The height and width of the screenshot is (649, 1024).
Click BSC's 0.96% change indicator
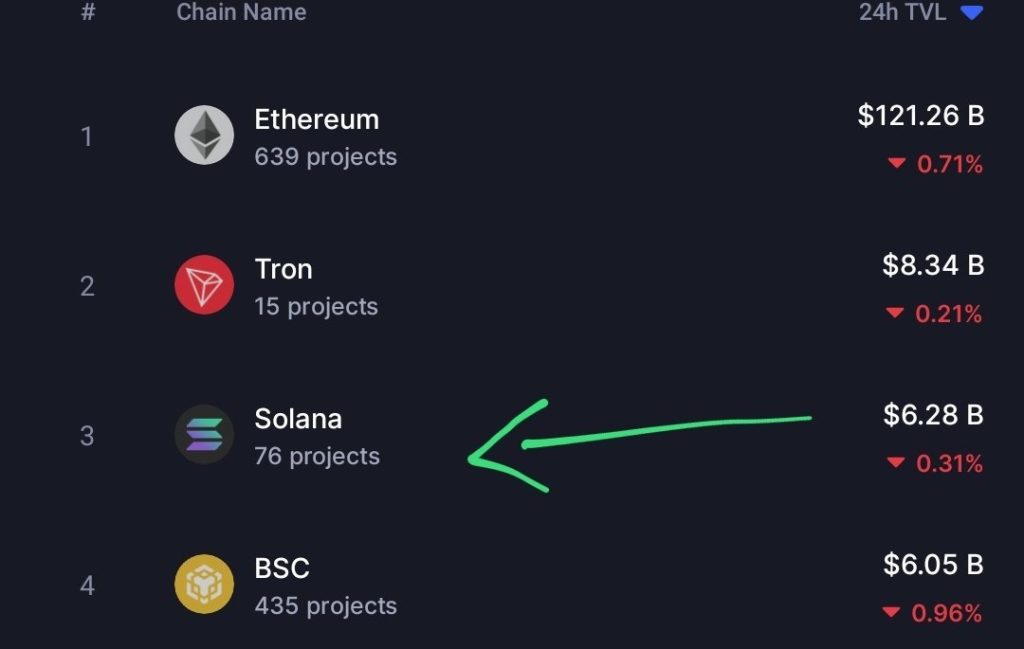coord(934,613)
